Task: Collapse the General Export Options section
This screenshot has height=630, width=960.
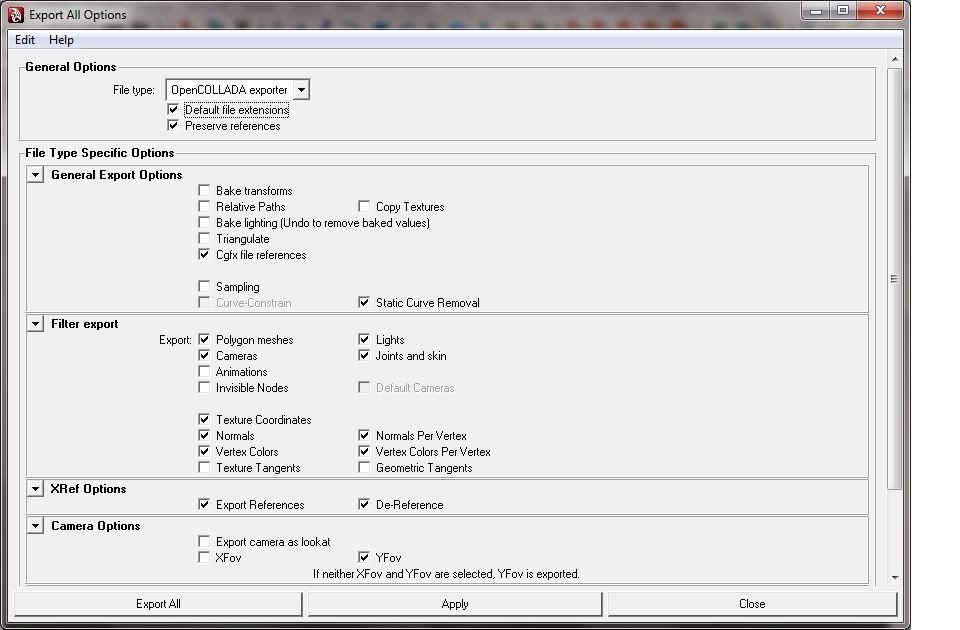Action: tap(35, 174)
